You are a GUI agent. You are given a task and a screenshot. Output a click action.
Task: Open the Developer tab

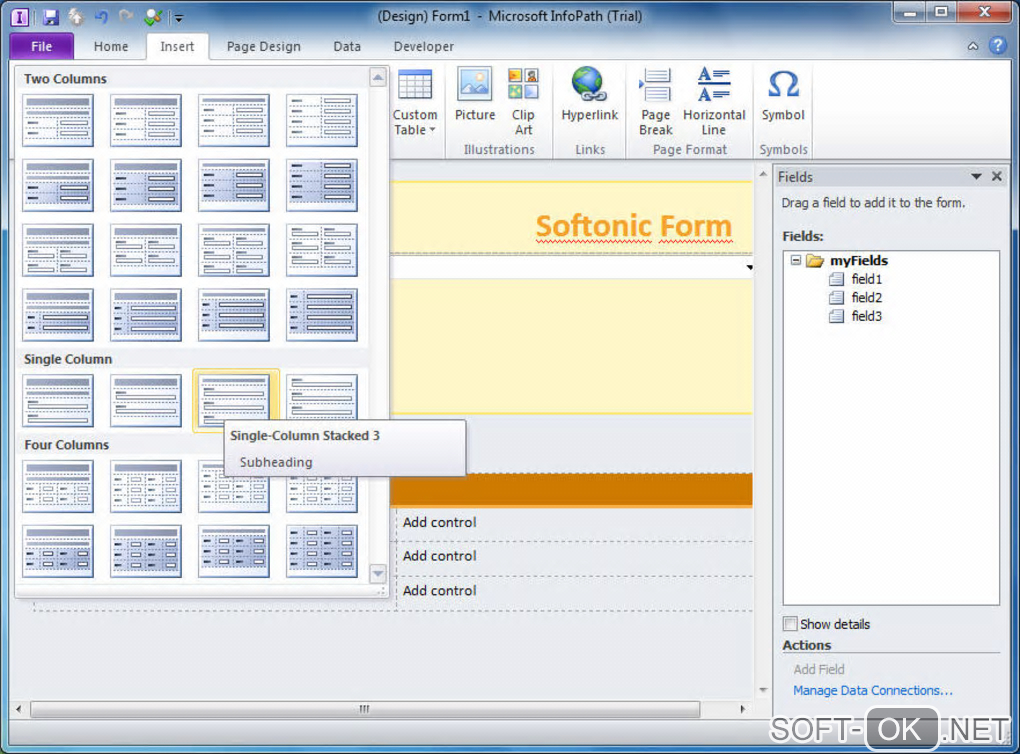click(423, 46)
